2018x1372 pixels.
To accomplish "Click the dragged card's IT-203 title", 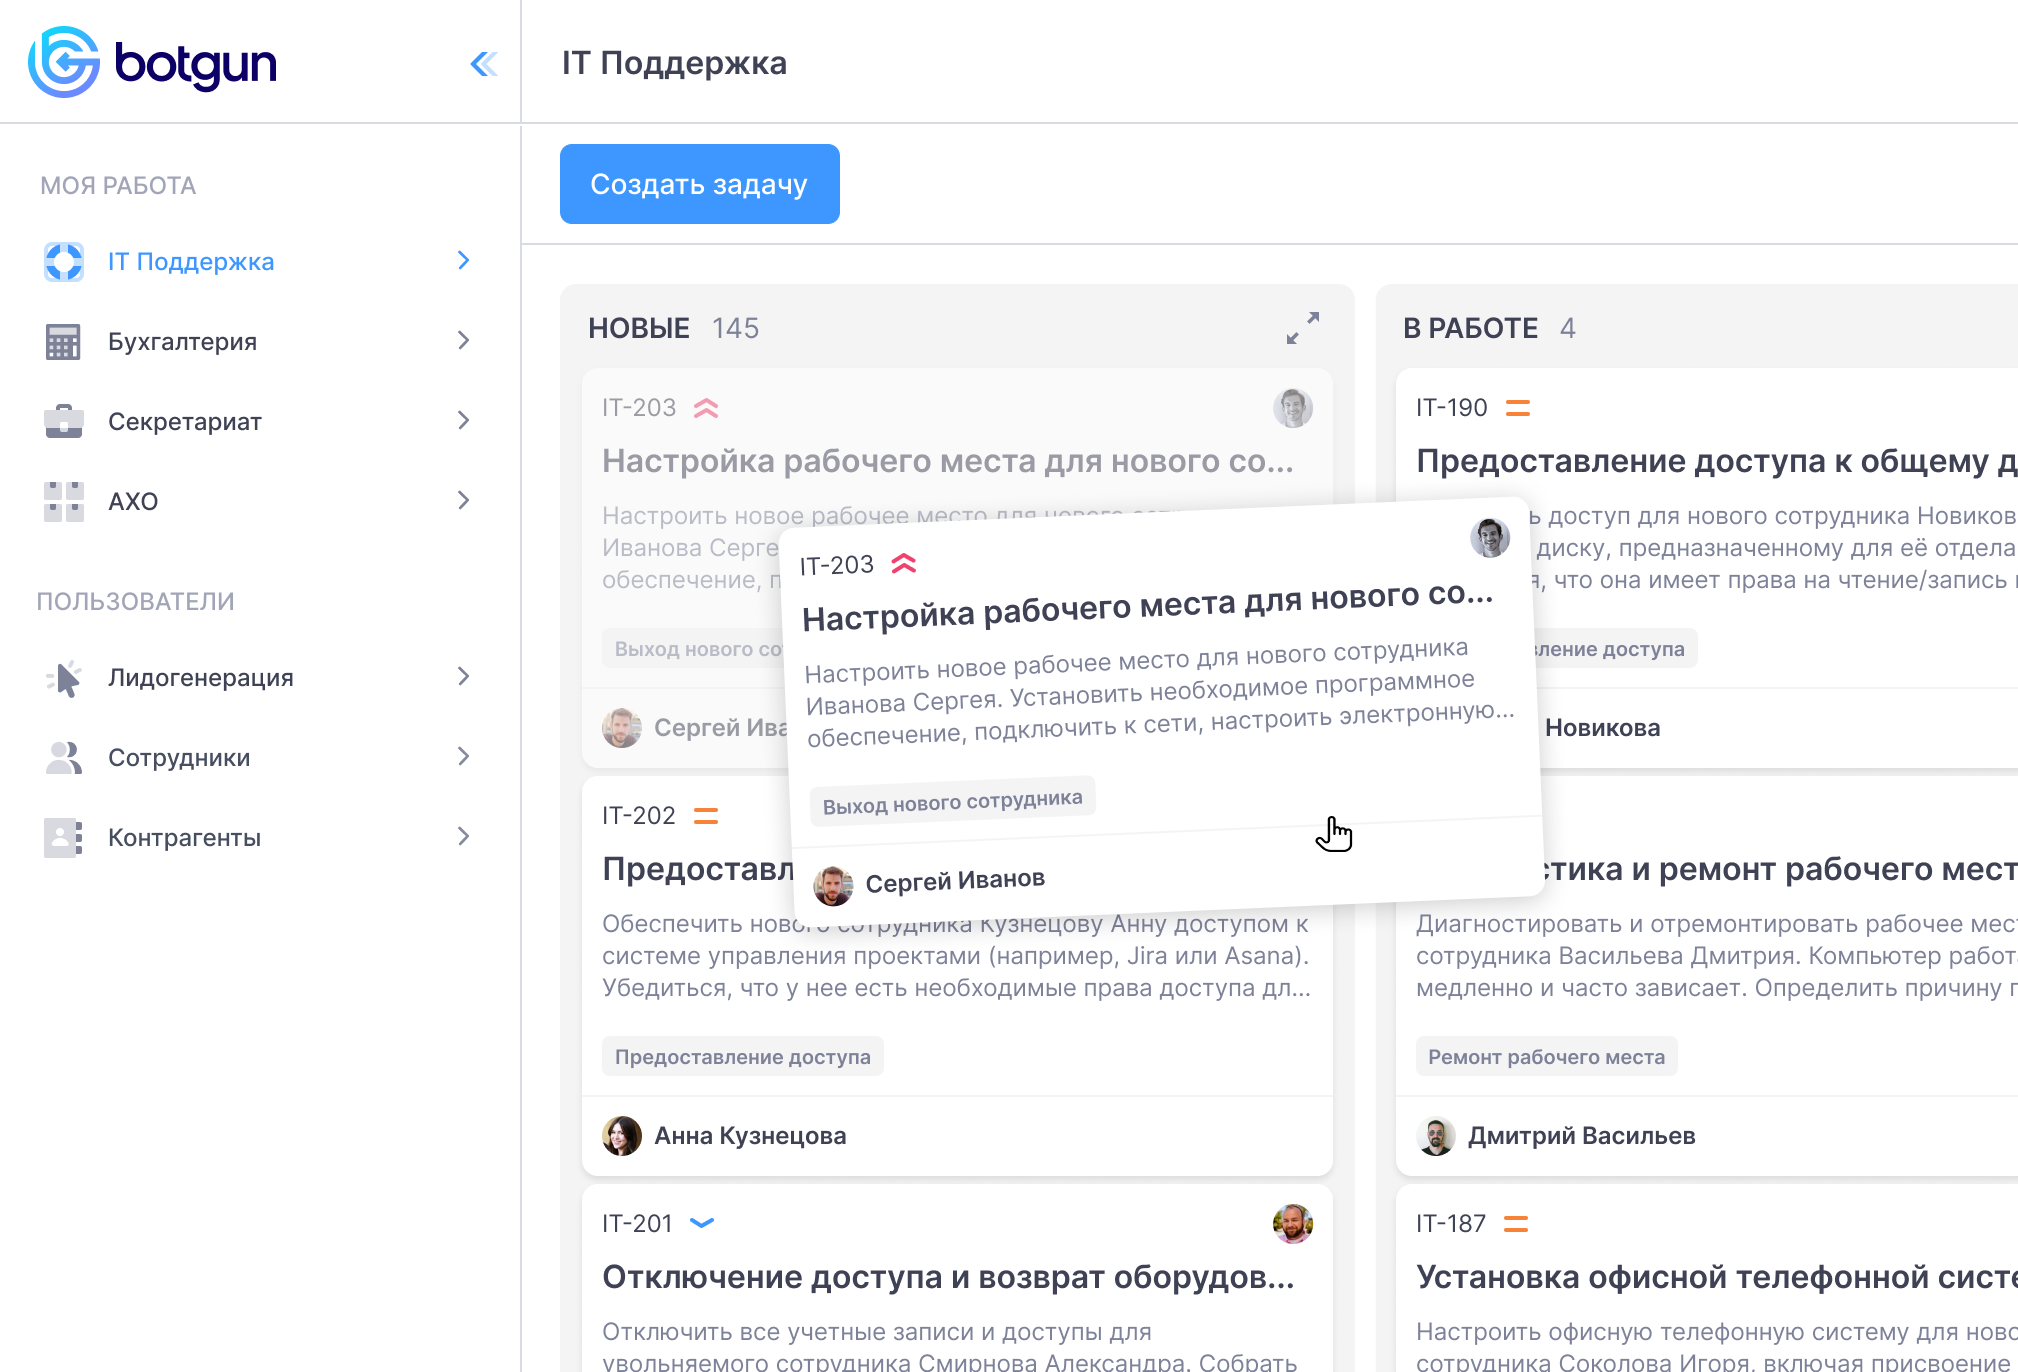I will click(1147, 606).
